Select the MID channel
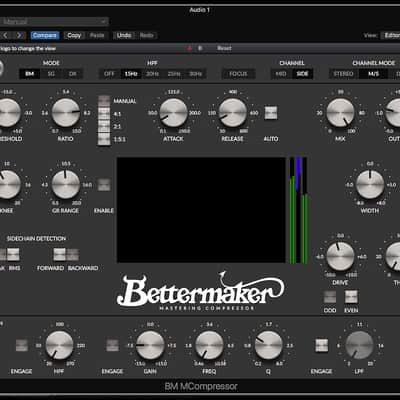 [281, 74]
